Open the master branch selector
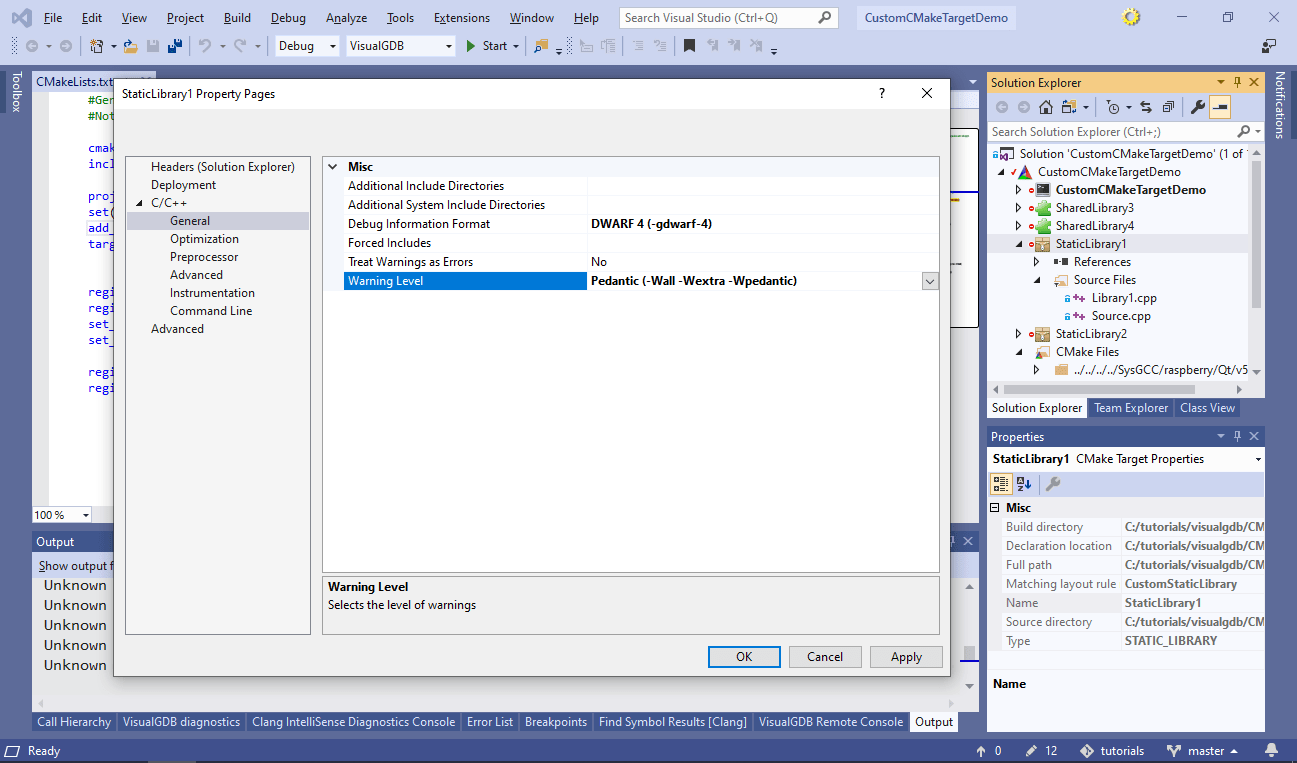The height and width of the screenshot is (763, 1297). [1203, 751]
